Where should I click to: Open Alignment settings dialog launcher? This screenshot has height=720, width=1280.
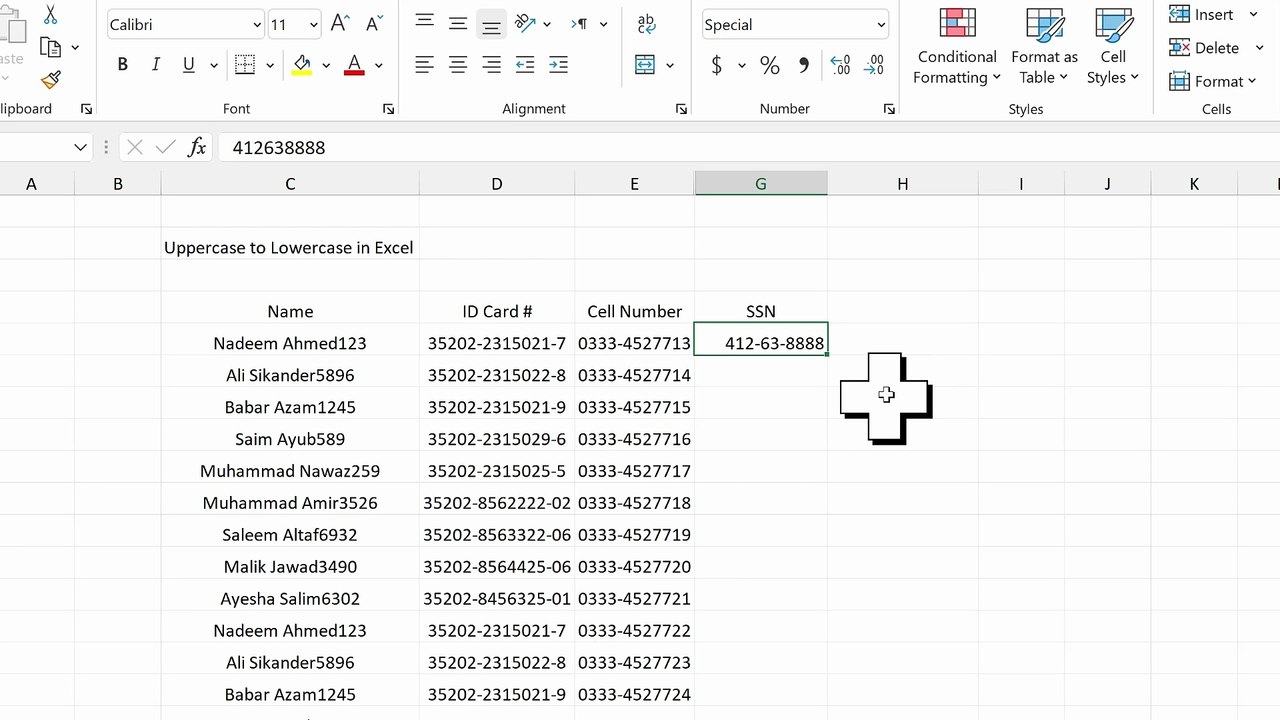681,109
